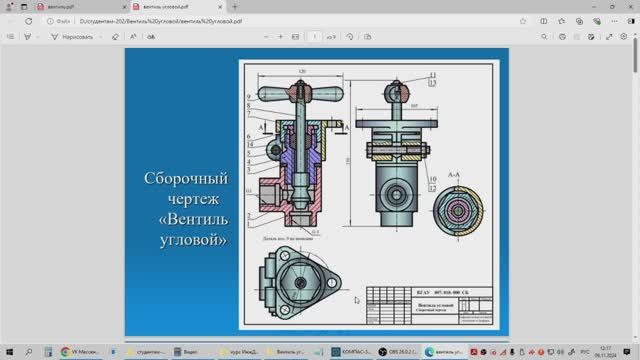Toggle the Edge sidebar button

(631, 21)
